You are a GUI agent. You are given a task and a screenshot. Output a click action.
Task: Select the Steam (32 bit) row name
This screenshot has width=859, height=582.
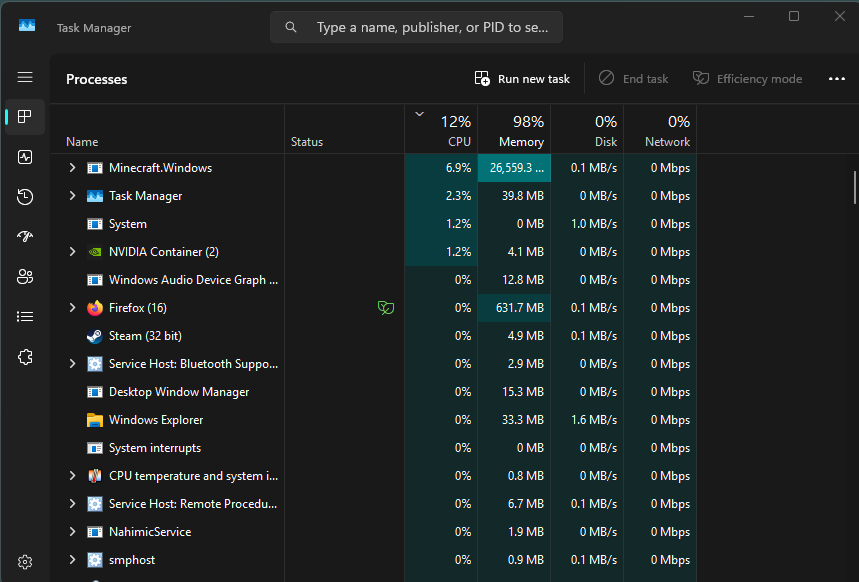click(x=145, y=336)
